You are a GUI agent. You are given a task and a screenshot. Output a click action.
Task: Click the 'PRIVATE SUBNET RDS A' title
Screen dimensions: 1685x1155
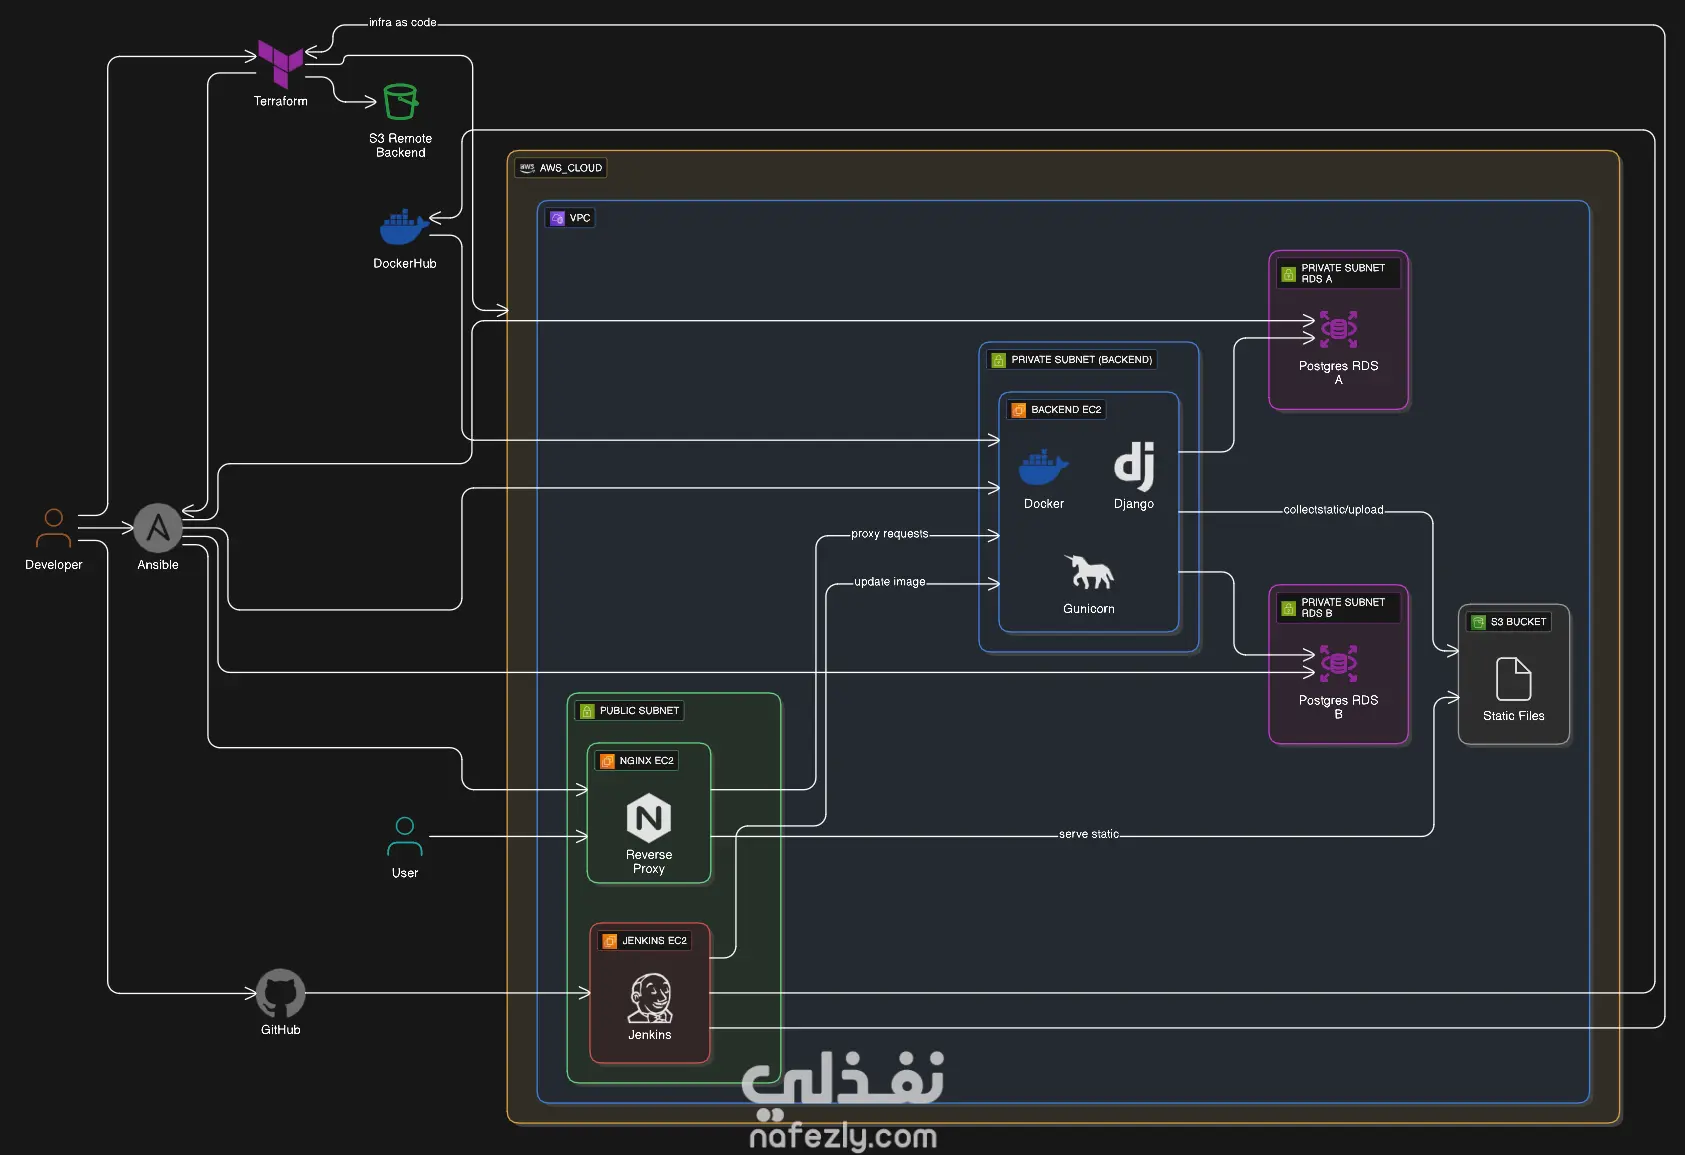click(x=1343, y=274)
